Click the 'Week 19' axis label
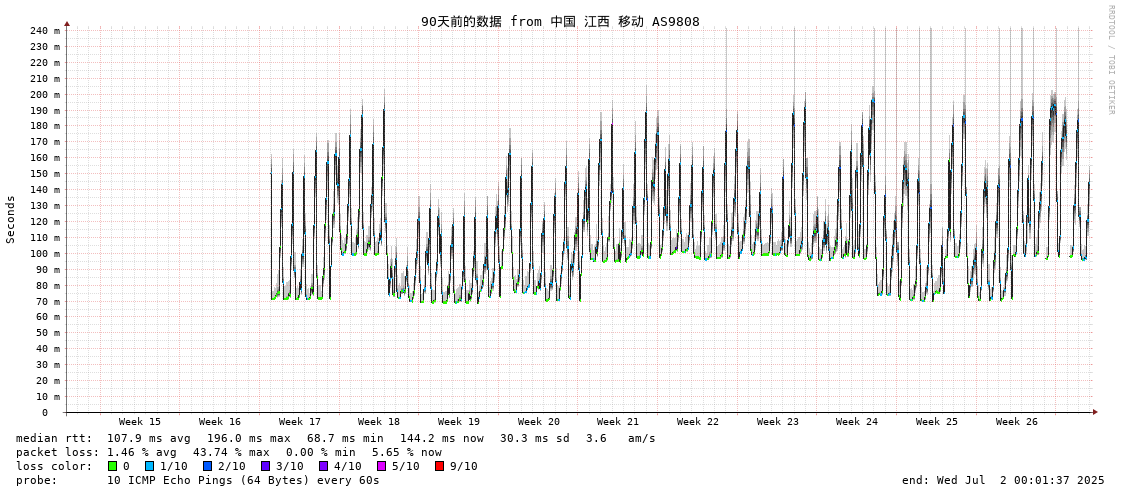This screenshot has height=494, width=1121. (459, 422)
